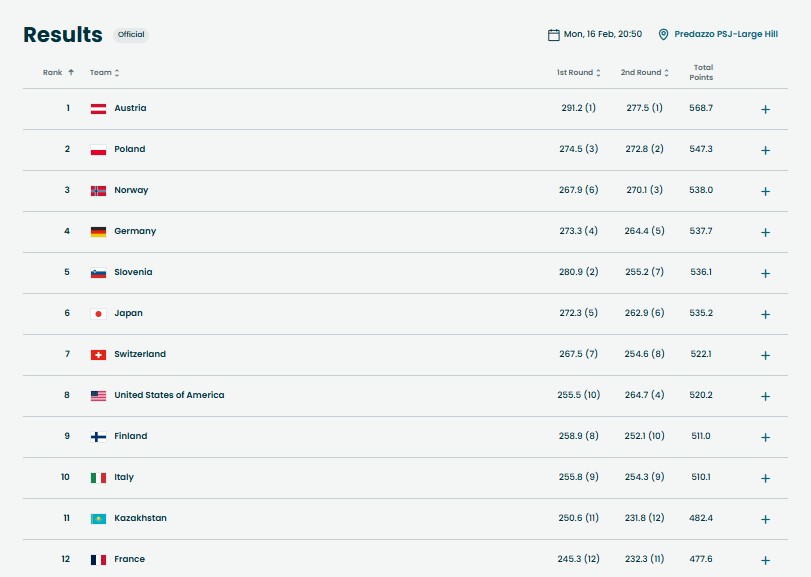Sort by 1st Round scores
Screen dimensions: 811x577
(x=579, y=72)
